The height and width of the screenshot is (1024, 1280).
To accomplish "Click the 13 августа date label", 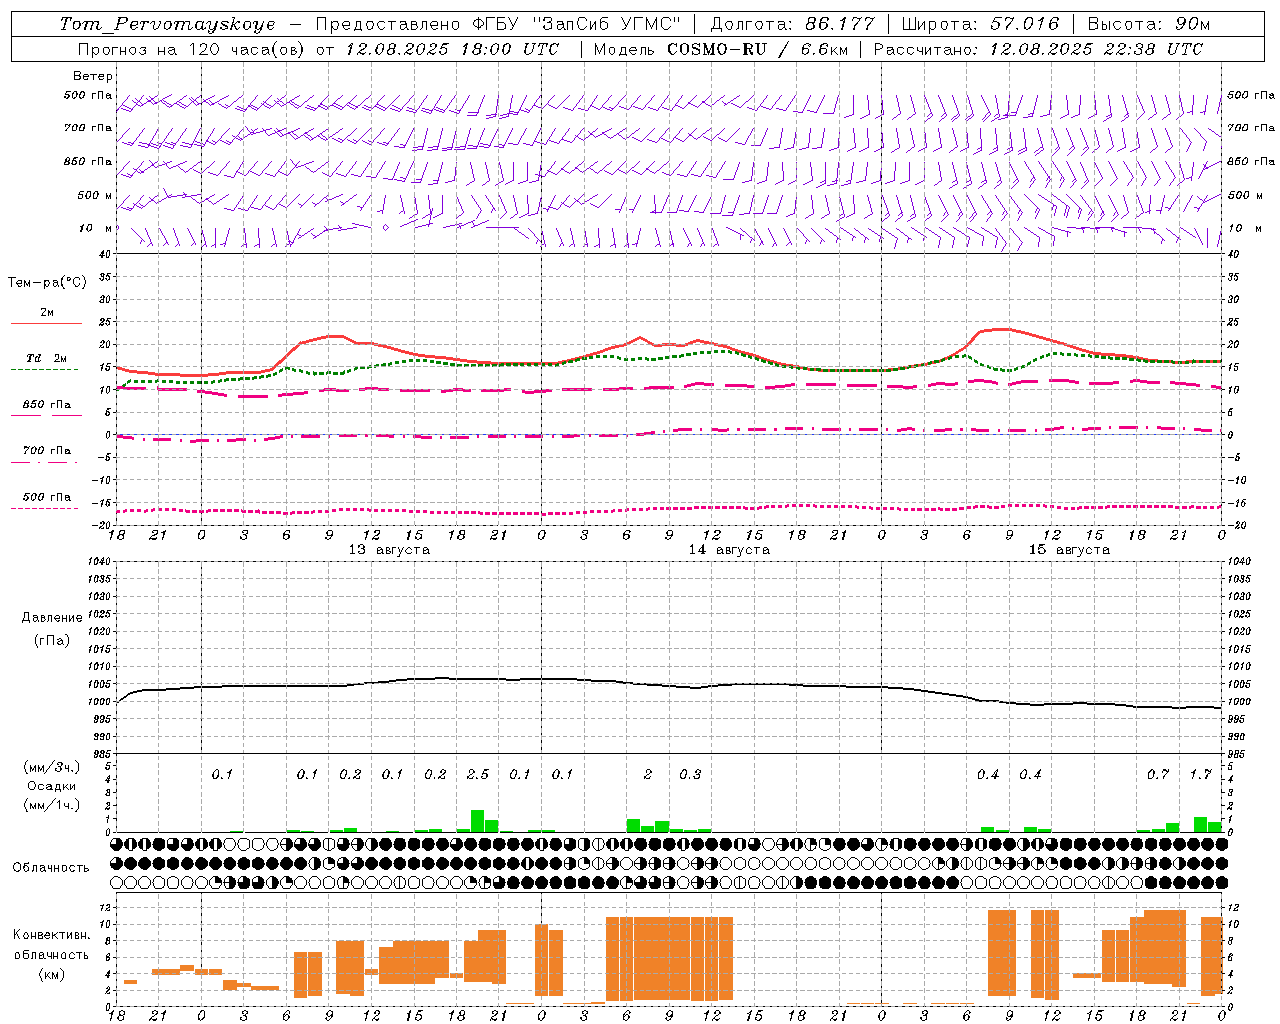I will [x=389, y=550].
